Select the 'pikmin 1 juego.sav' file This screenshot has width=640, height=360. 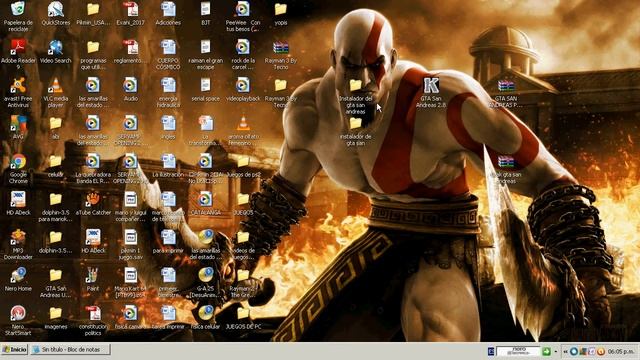coord(131,244)
